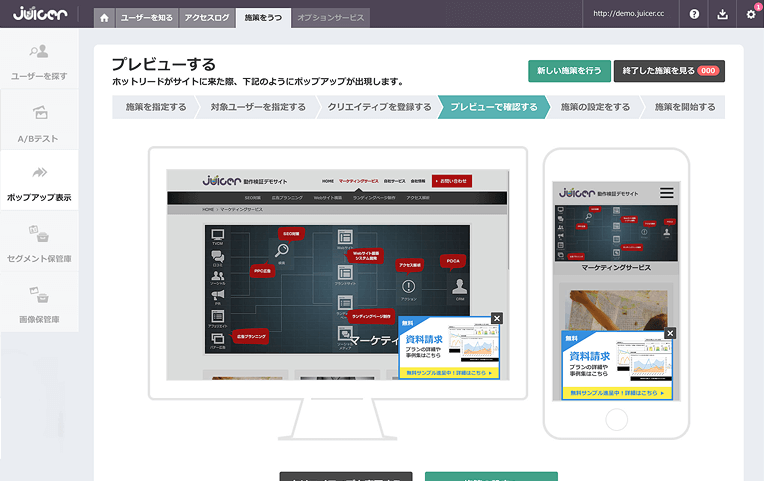Select ユーザーを探す in the sidebar
764x481 pixels.
39,62
